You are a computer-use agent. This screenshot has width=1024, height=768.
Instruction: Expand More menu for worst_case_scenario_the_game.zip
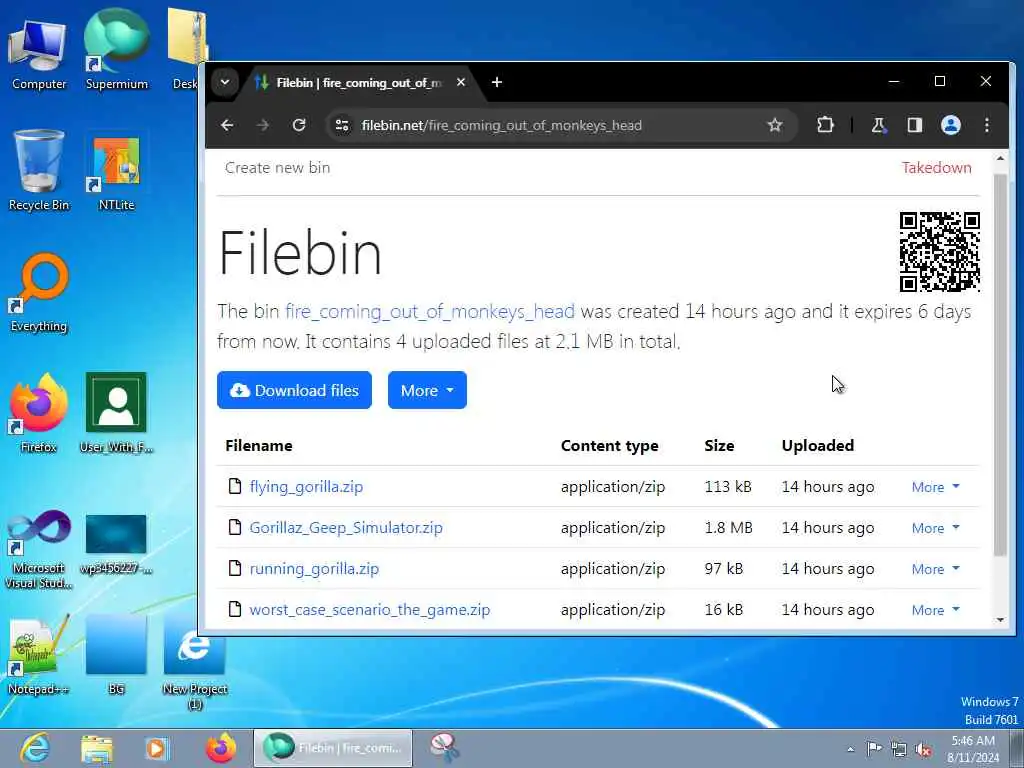[x=936, y=610]
